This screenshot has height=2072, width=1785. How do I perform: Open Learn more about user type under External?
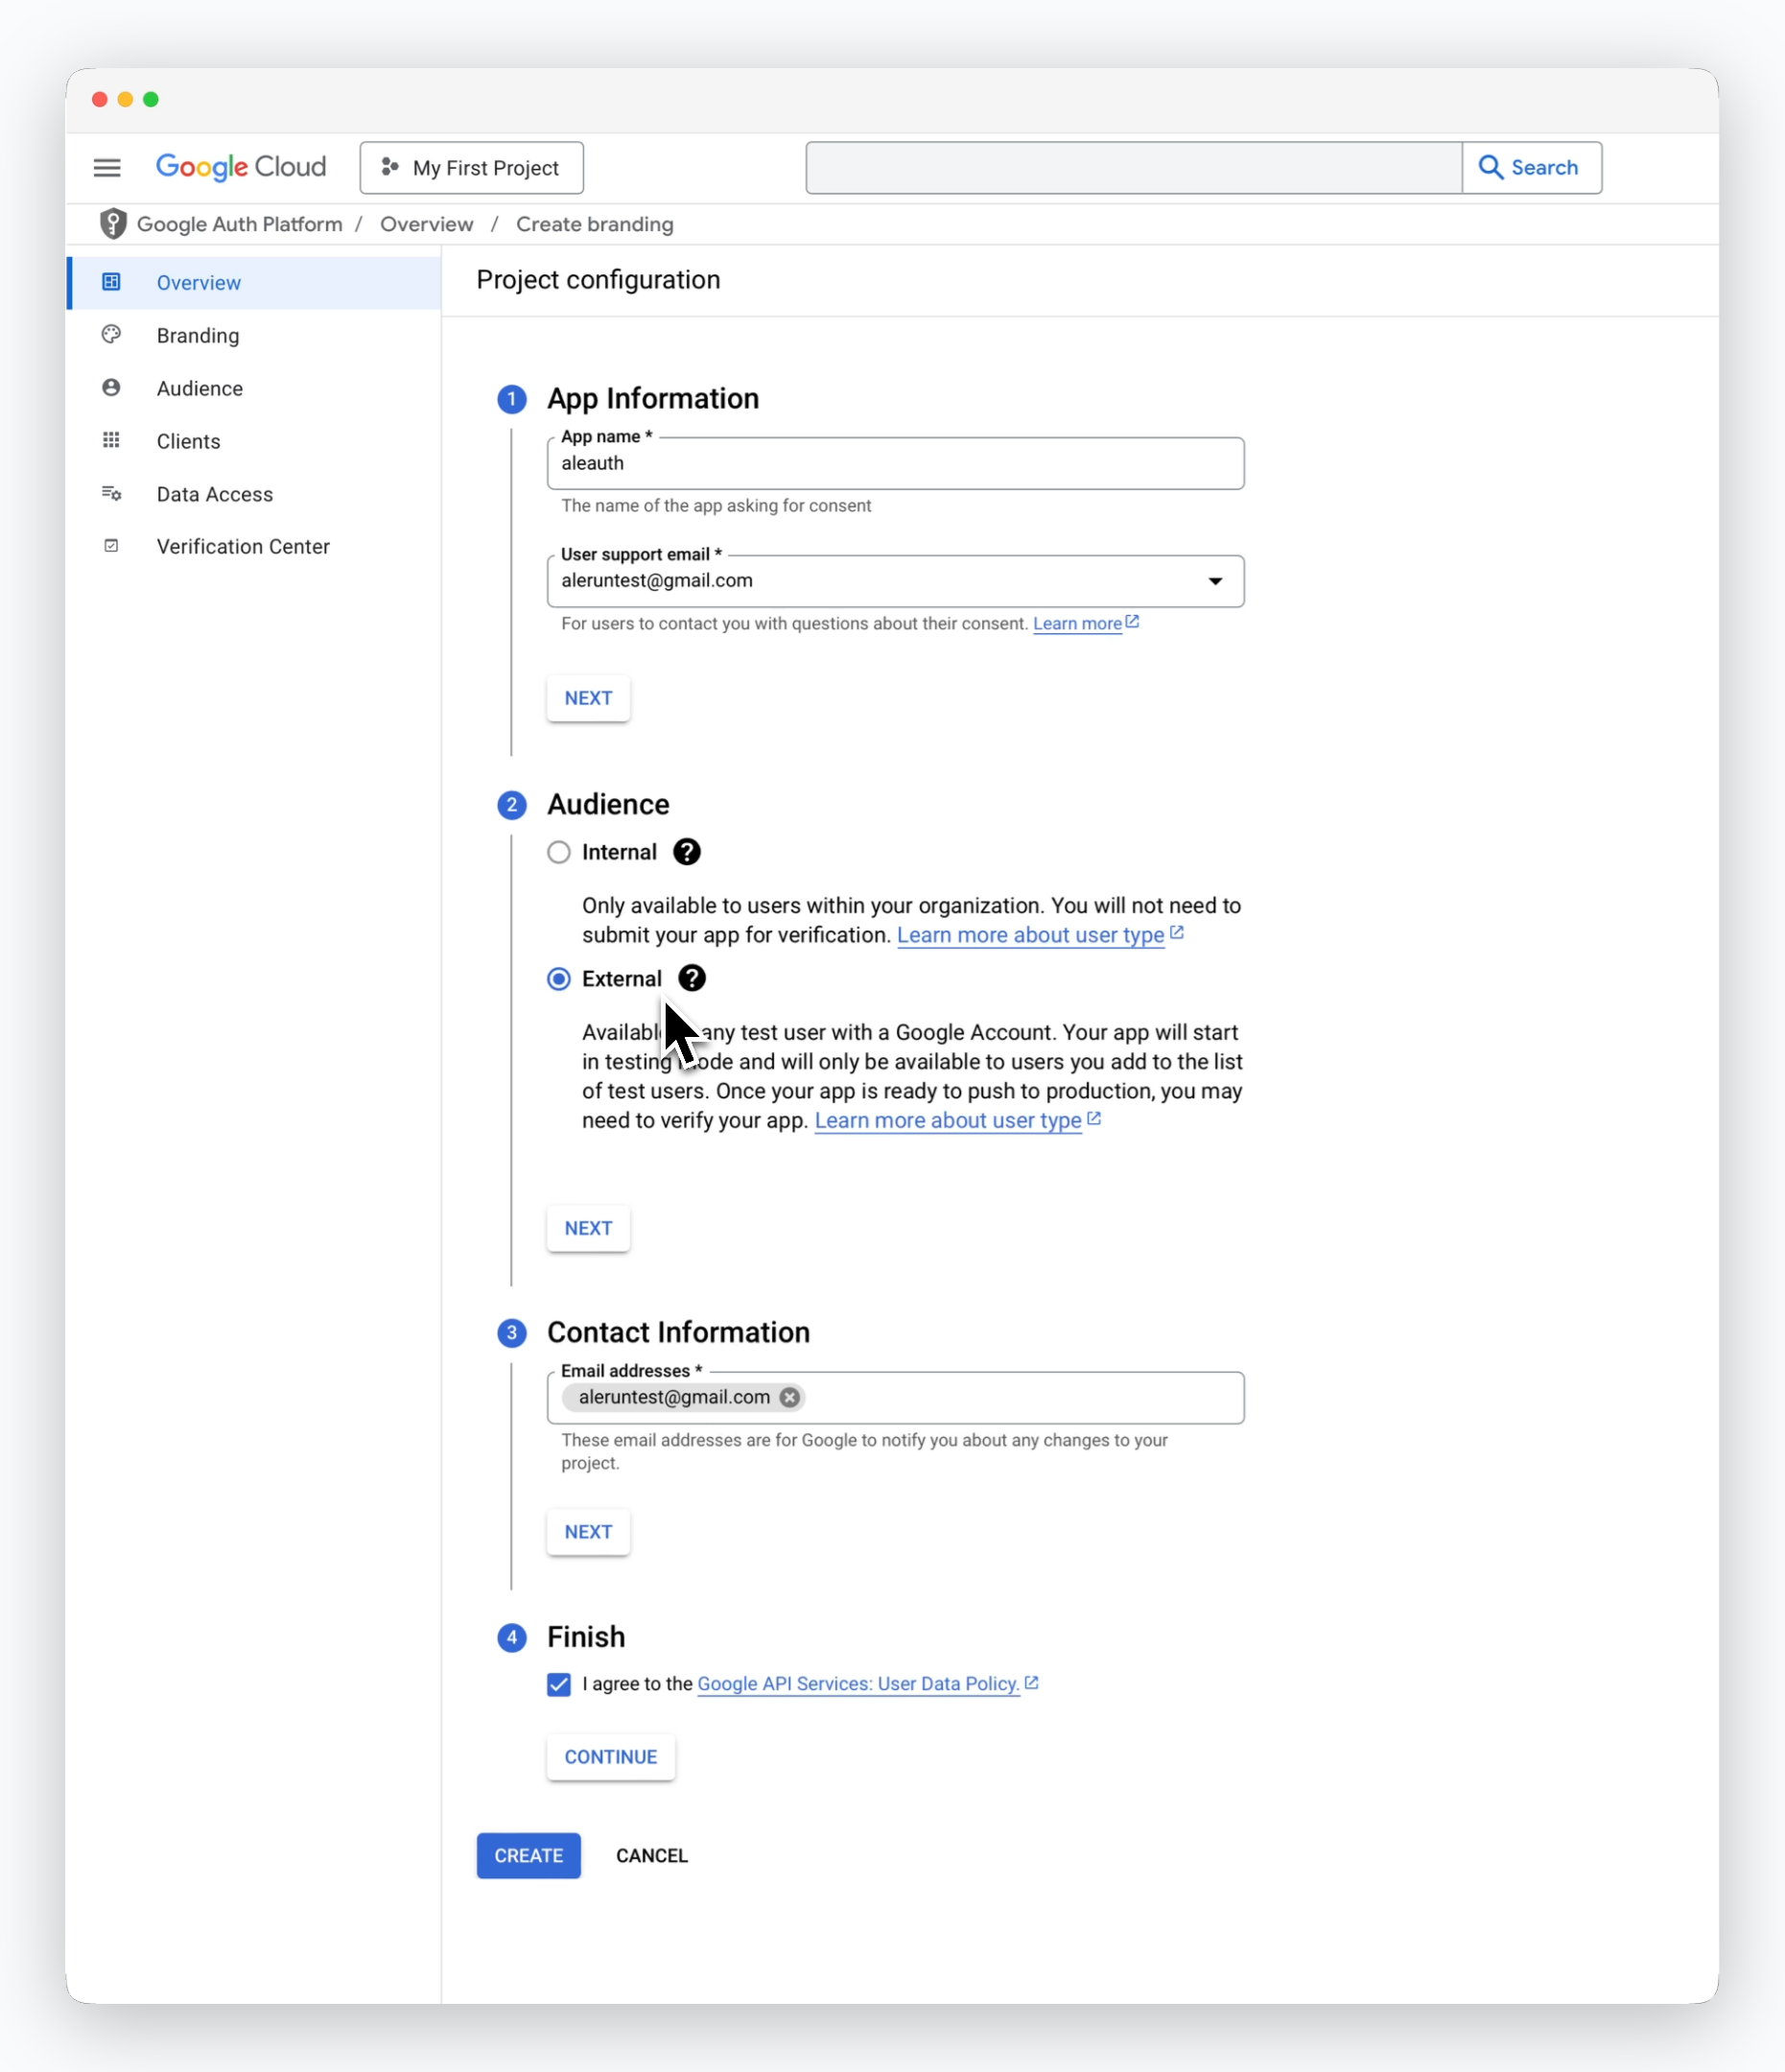point(948,1120)
